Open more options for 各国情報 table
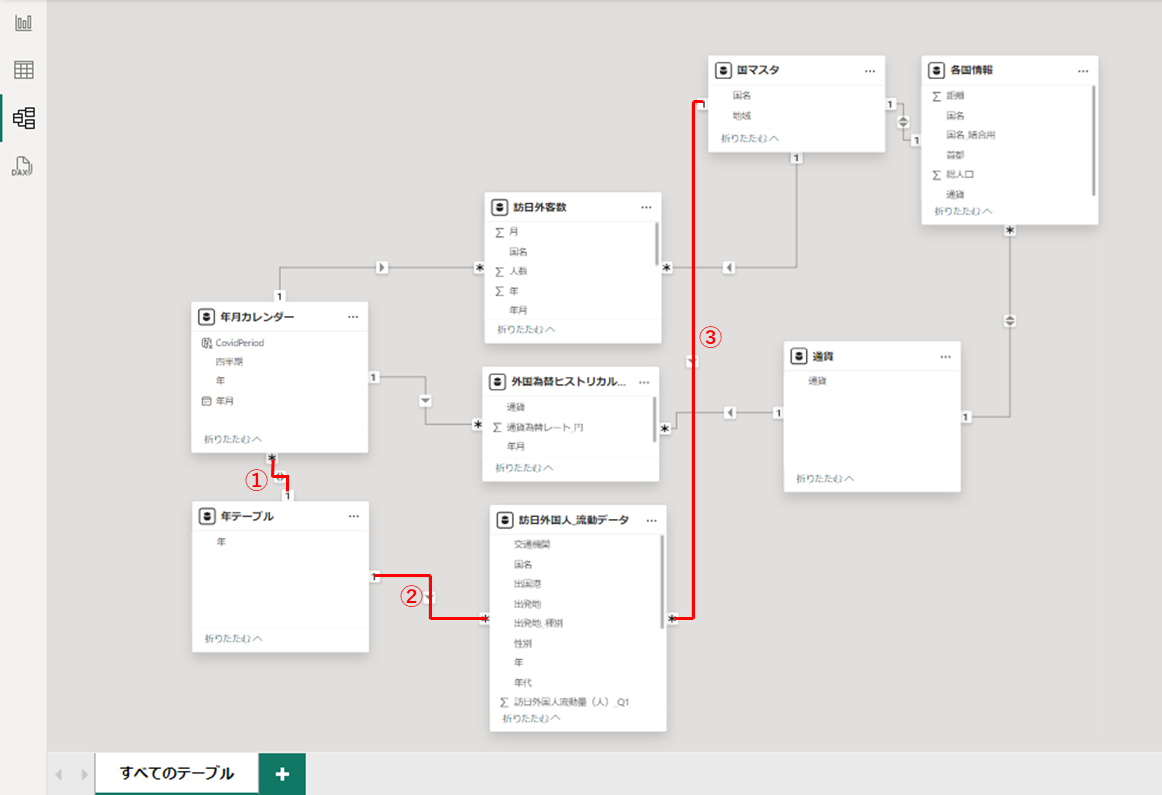The width and height of the screenshot is (1162, 795). click(1083, 71)
